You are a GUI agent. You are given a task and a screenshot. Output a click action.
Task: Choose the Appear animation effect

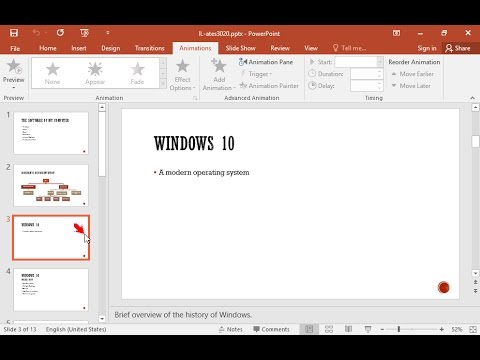click(95, 73)
